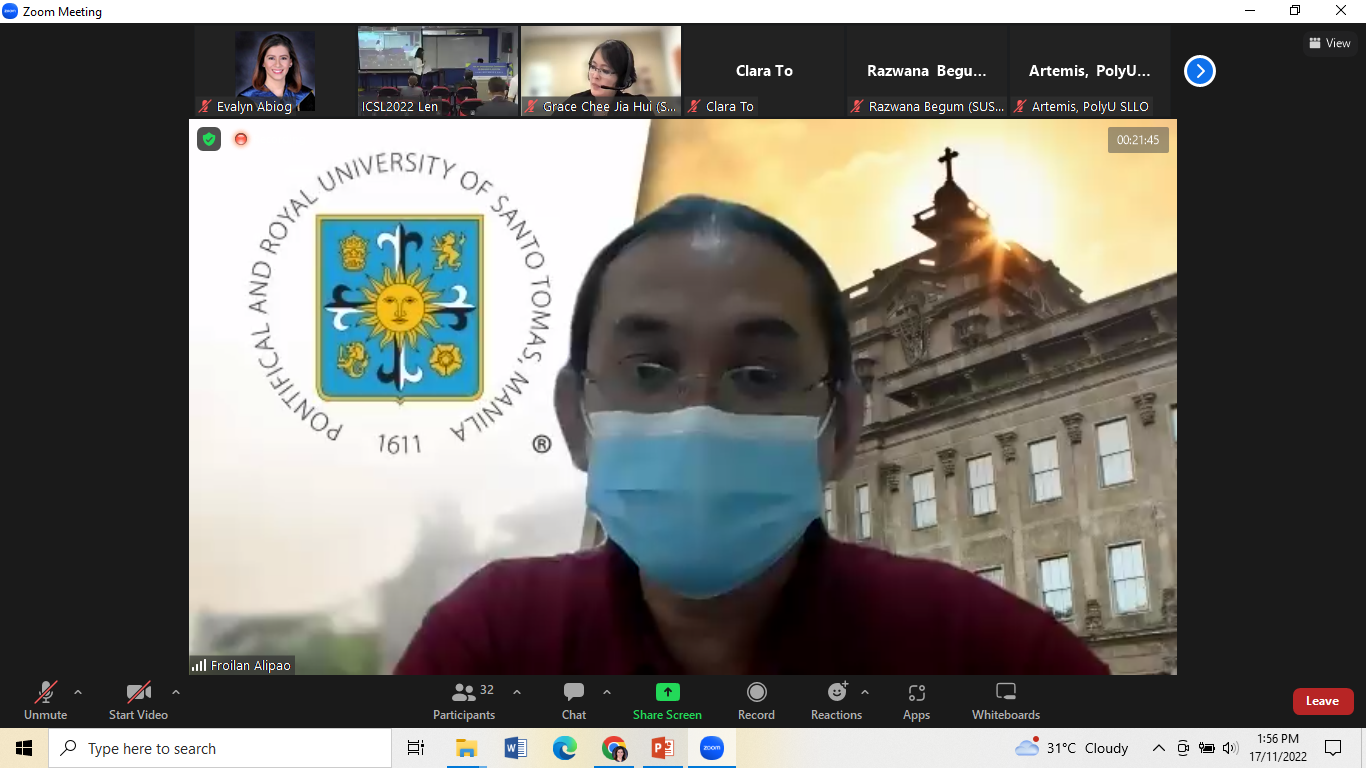The image size is (1366, 768).
Task: Open the Apps panel
Action: (x=916, y=700)
